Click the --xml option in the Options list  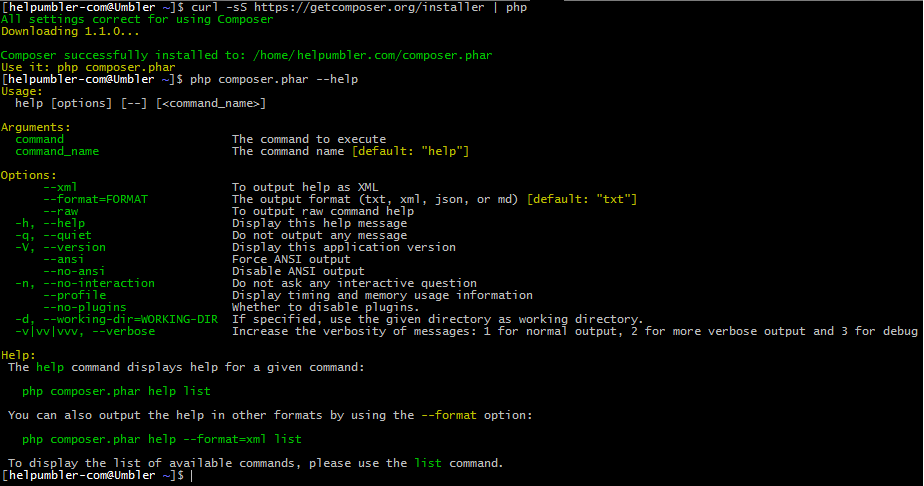[60, 187]
